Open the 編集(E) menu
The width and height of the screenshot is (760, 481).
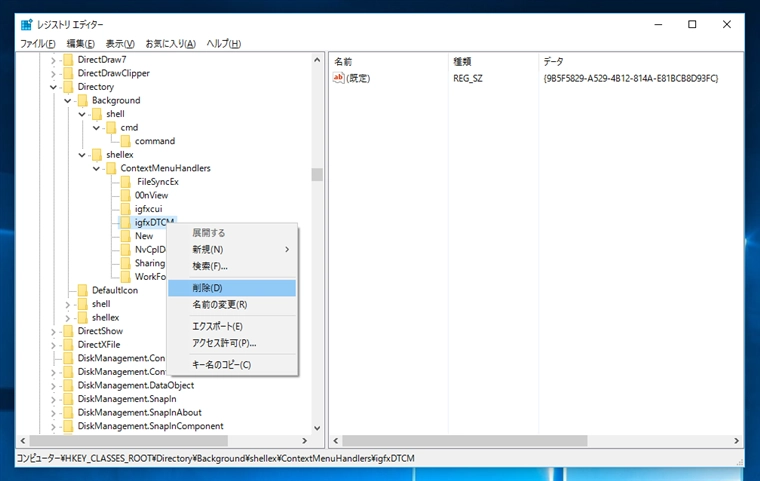pos(80,44)
